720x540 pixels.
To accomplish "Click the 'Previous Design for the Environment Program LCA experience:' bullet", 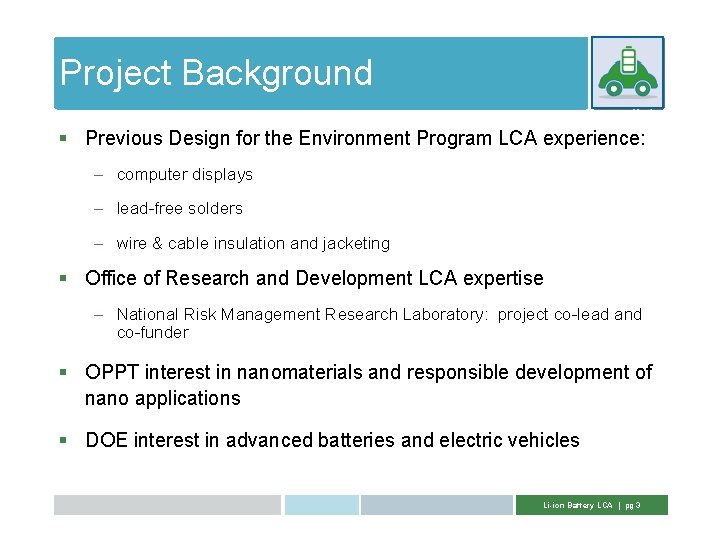I will [x=366, y=138].
